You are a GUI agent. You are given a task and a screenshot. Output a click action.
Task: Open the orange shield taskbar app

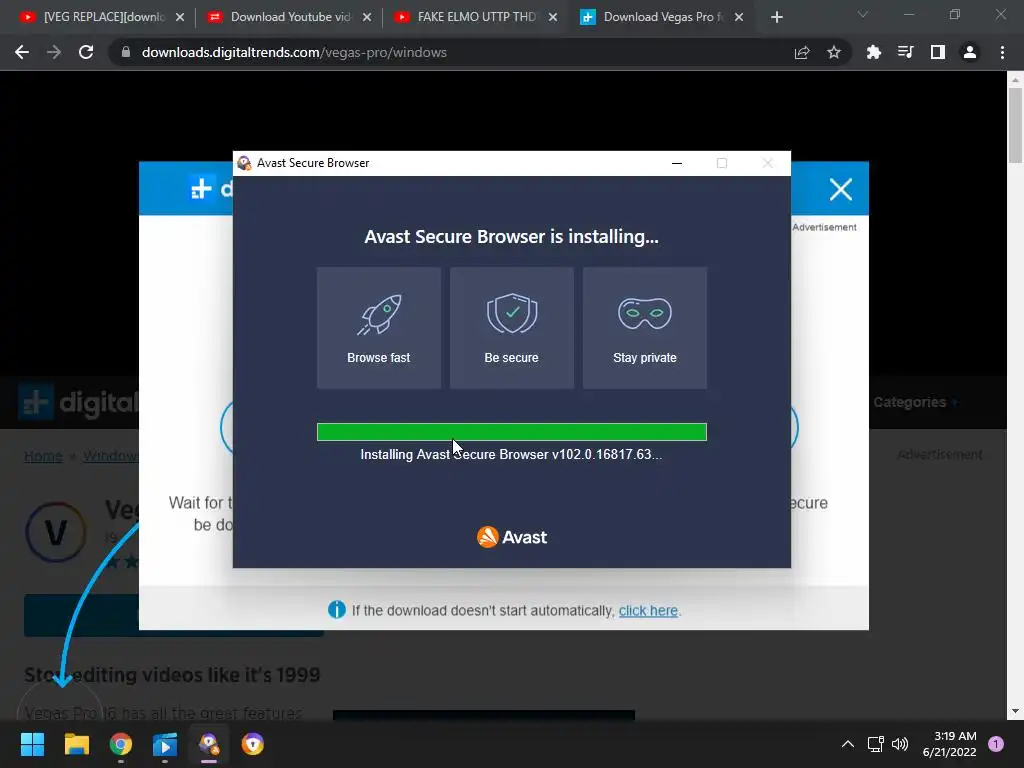click(253, 744)
